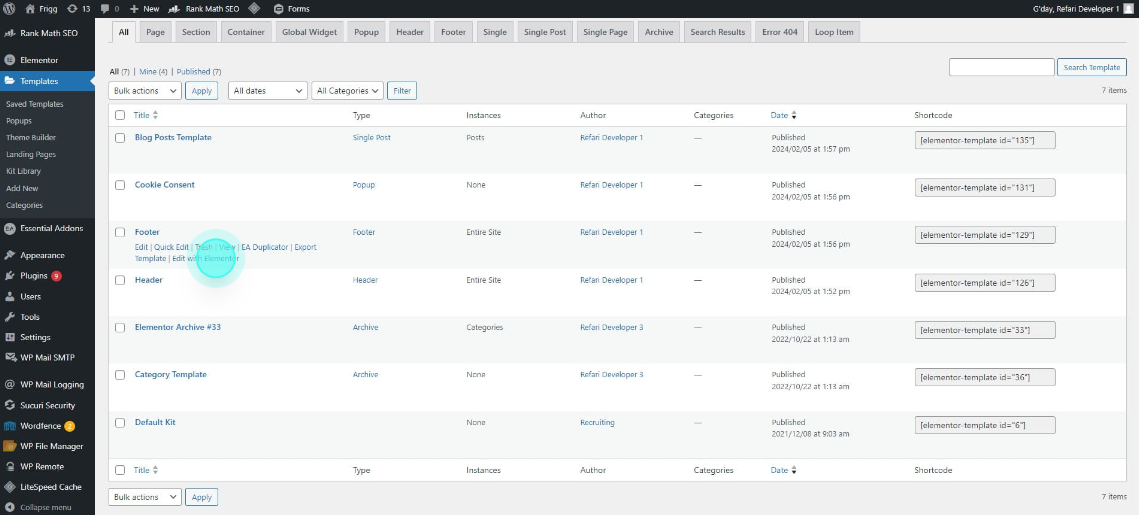Click into the template search input field
Viewport: 1139px width, 515px height.
click(x=1002, y=68)
